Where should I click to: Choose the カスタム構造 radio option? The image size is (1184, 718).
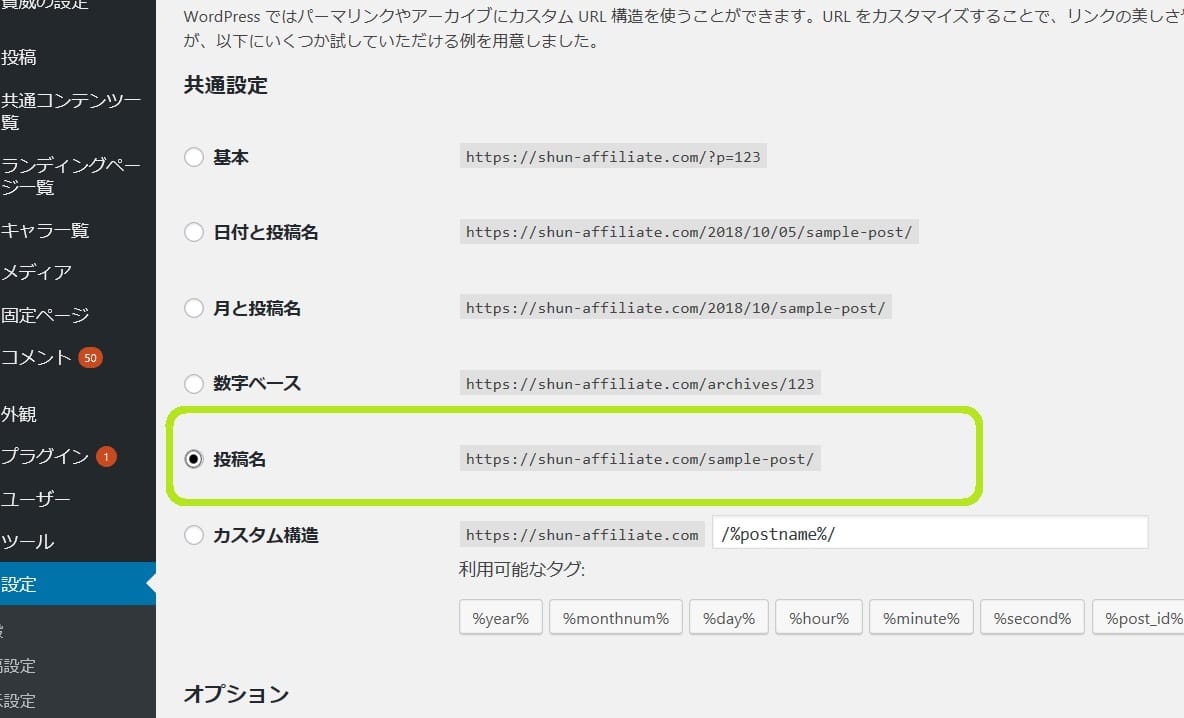click(194, 535)
